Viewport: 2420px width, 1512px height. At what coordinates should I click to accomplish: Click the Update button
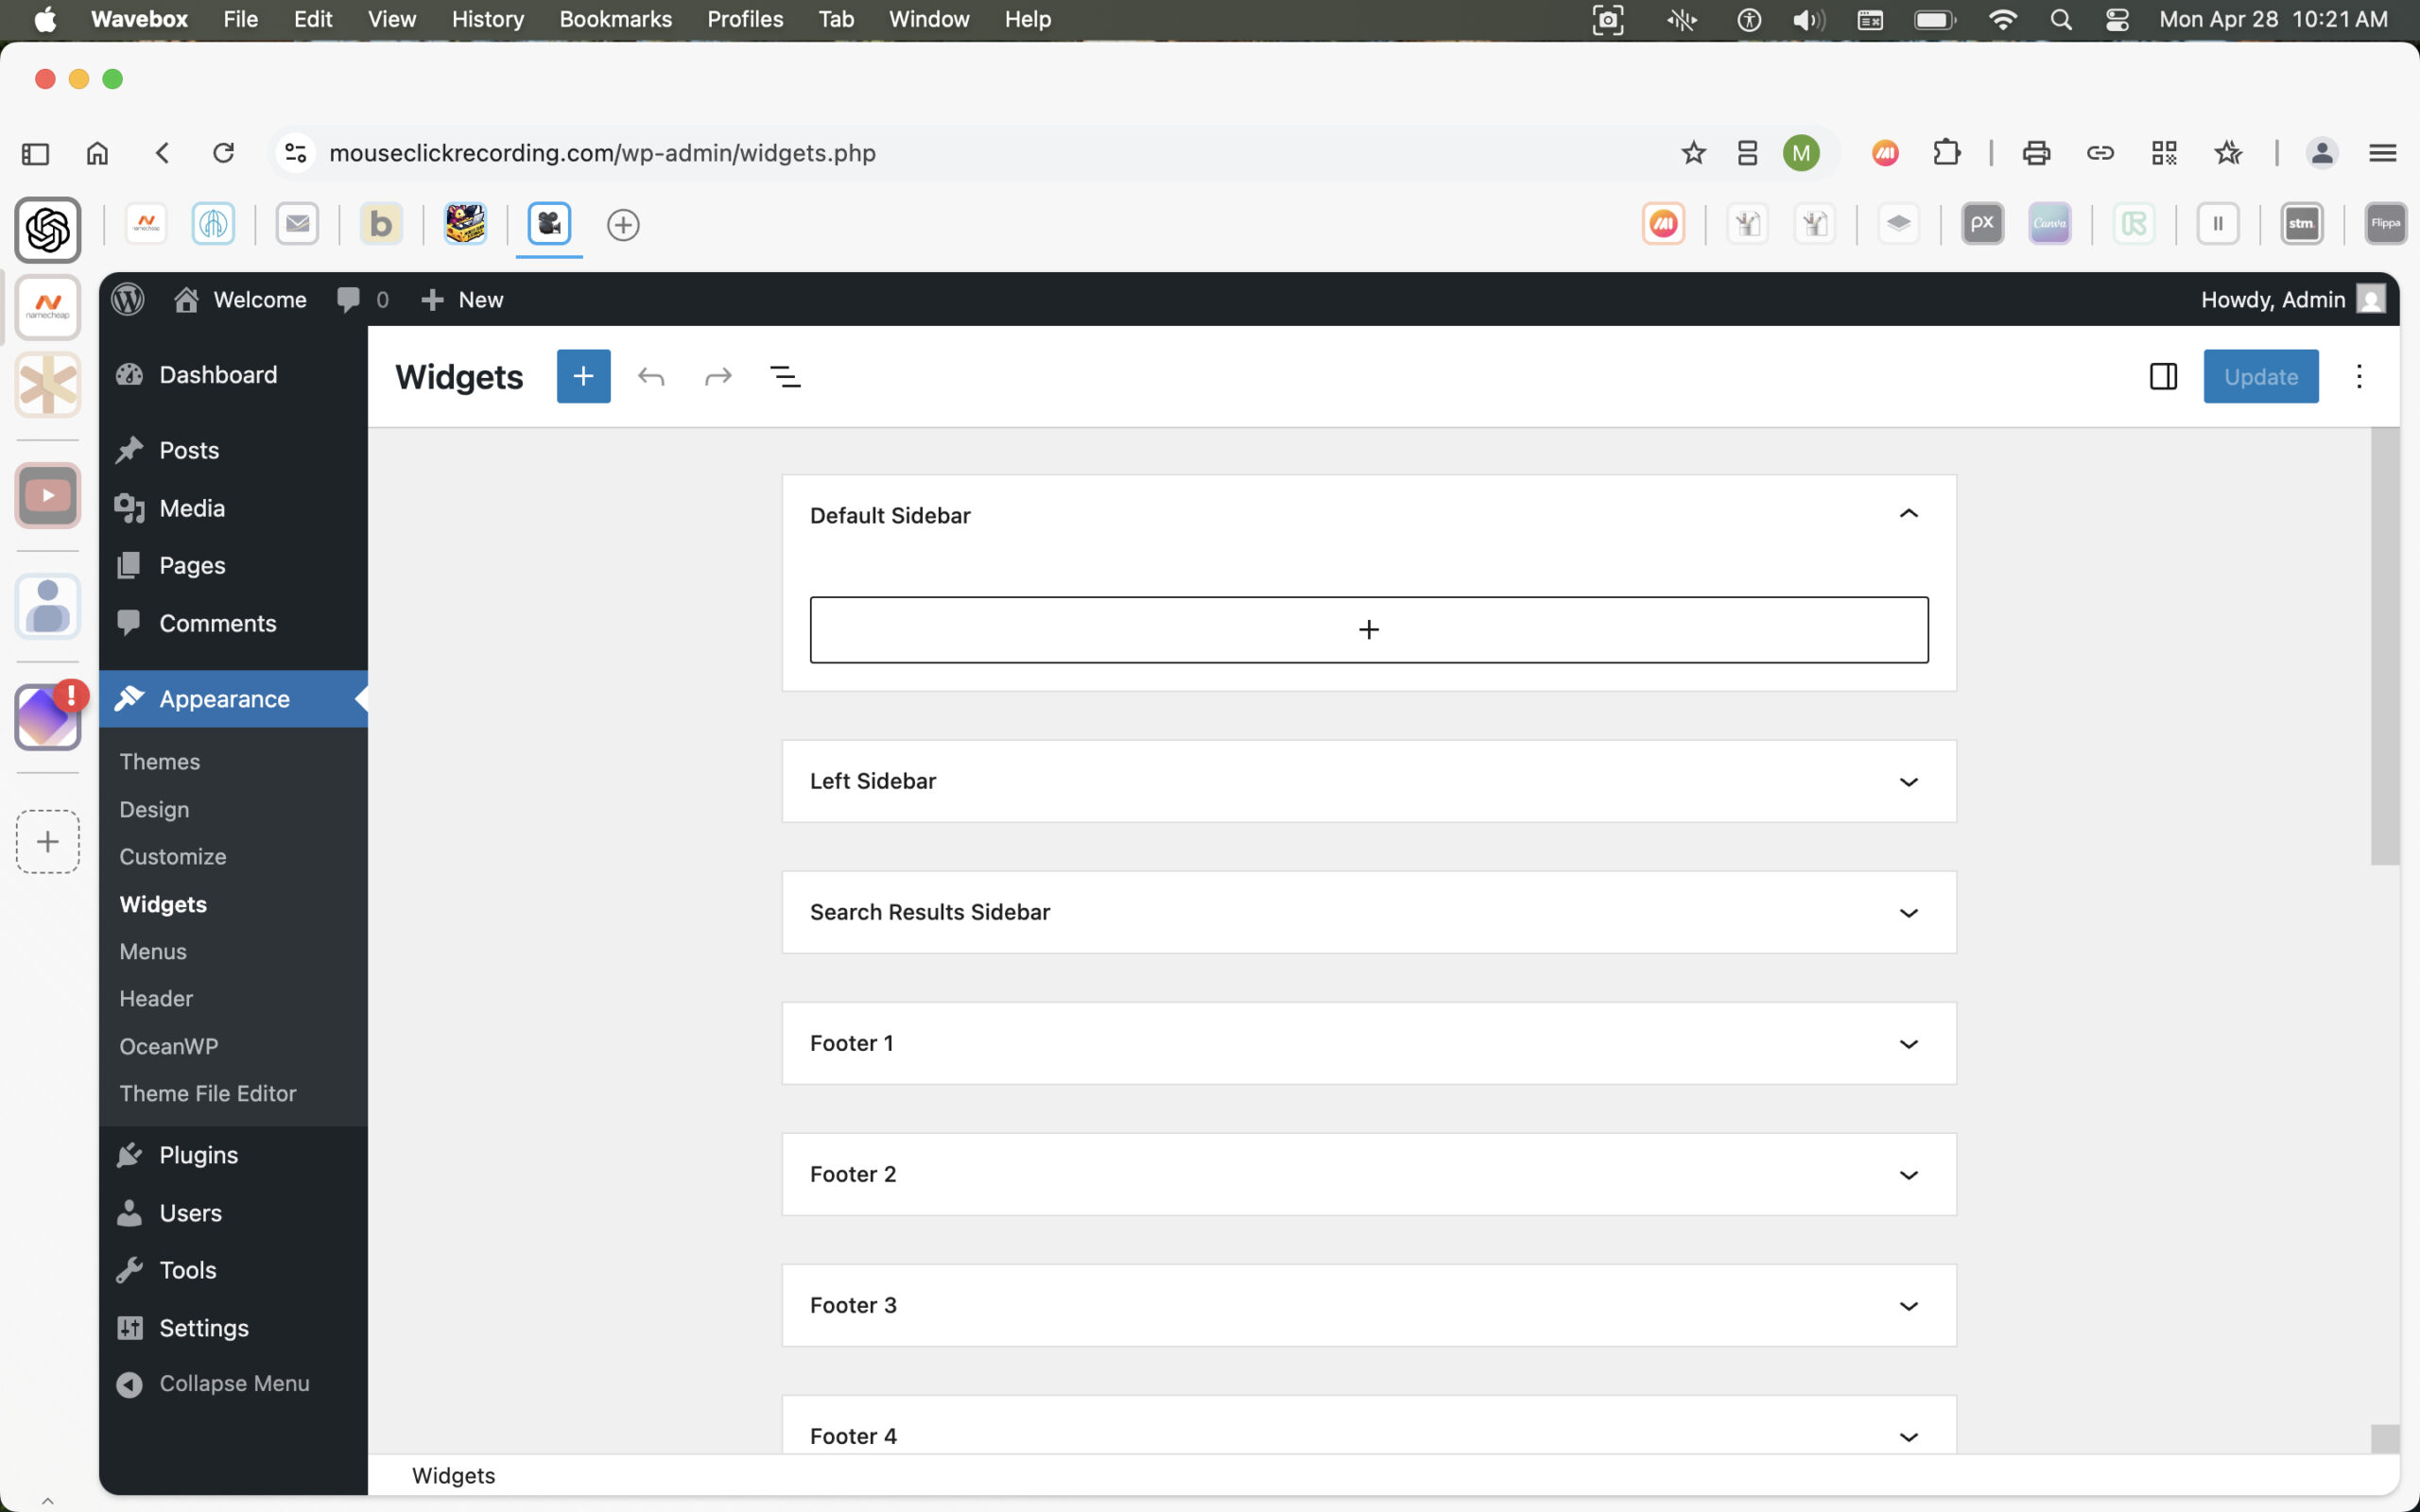[2260, 377]
